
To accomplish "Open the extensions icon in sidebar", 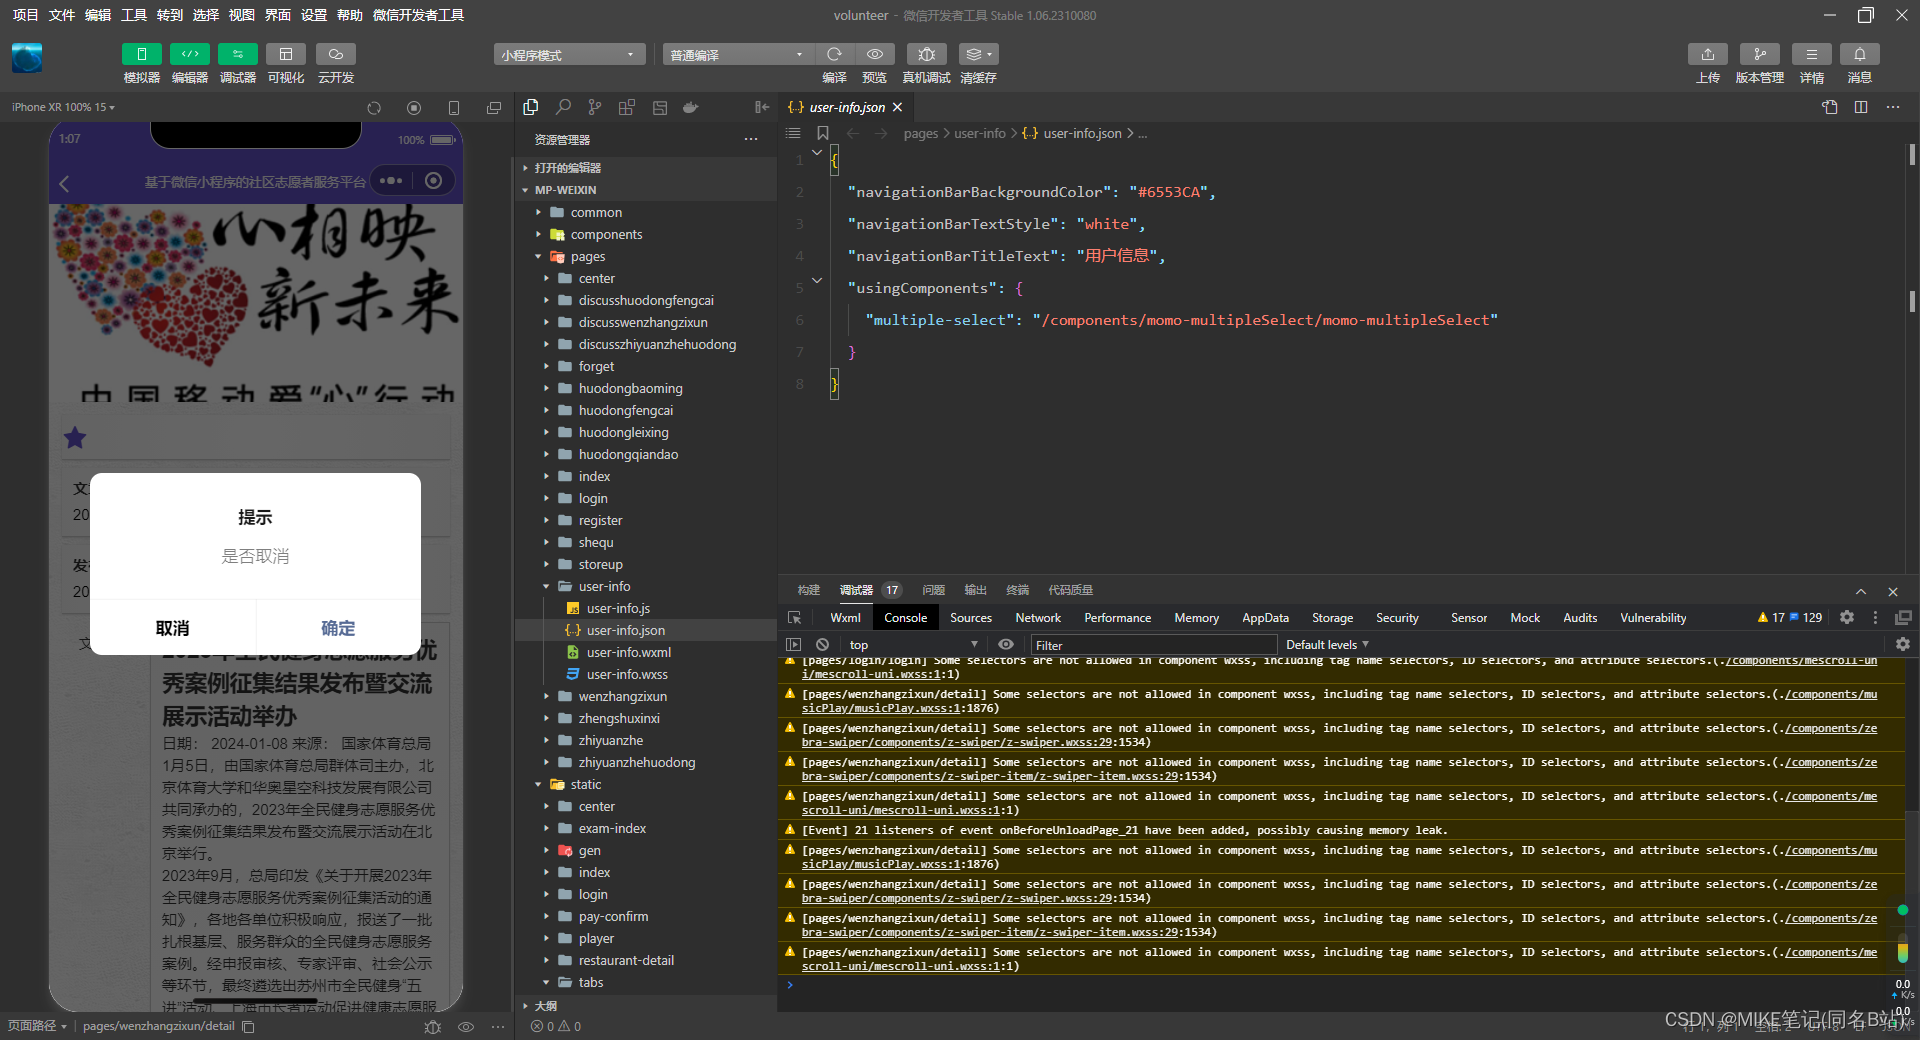I will click(x=627, y=107).
